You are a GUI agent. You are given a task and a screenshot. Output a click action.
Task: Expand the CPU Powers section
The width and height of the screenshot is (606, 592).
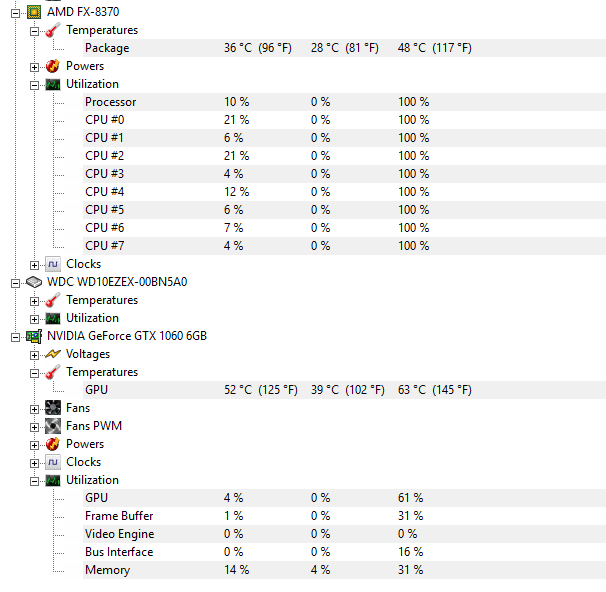coord(34,68)
